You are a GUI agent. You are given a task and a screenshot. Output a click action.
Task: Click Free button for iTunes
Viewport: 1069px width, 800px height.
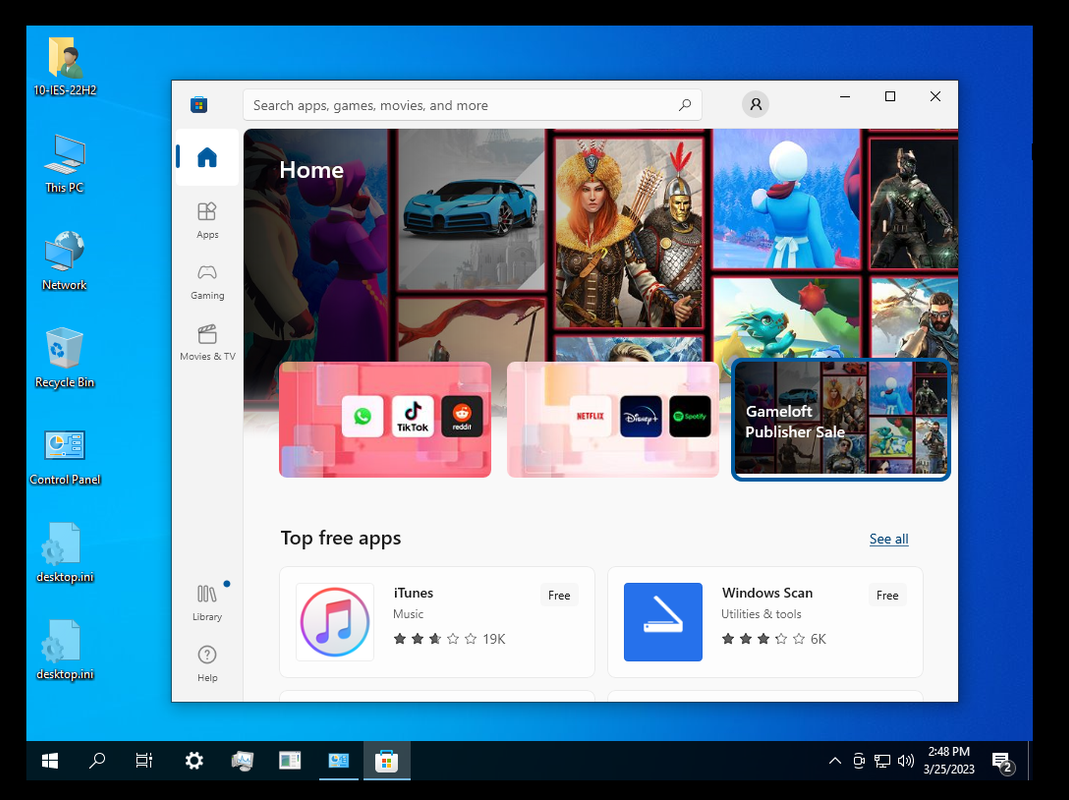[559, 595]
